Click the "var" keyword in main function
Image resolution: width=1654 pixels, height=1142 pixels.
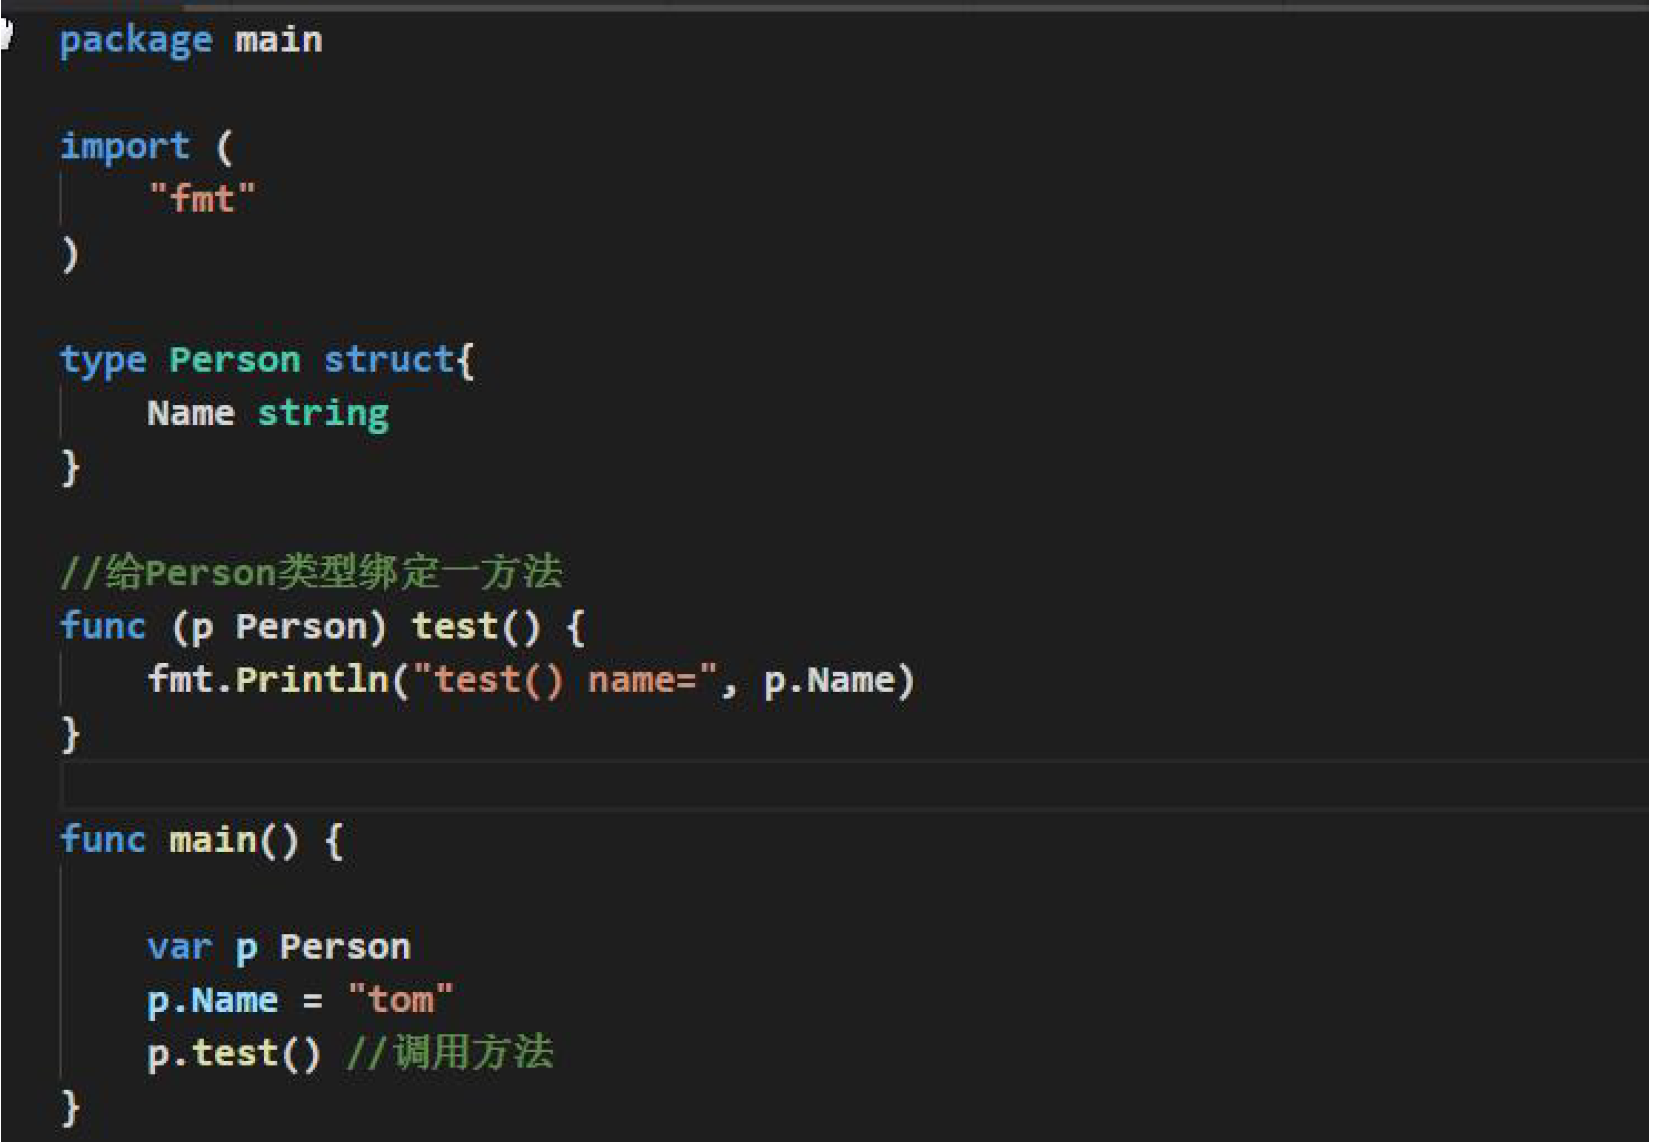click(179, 946)
